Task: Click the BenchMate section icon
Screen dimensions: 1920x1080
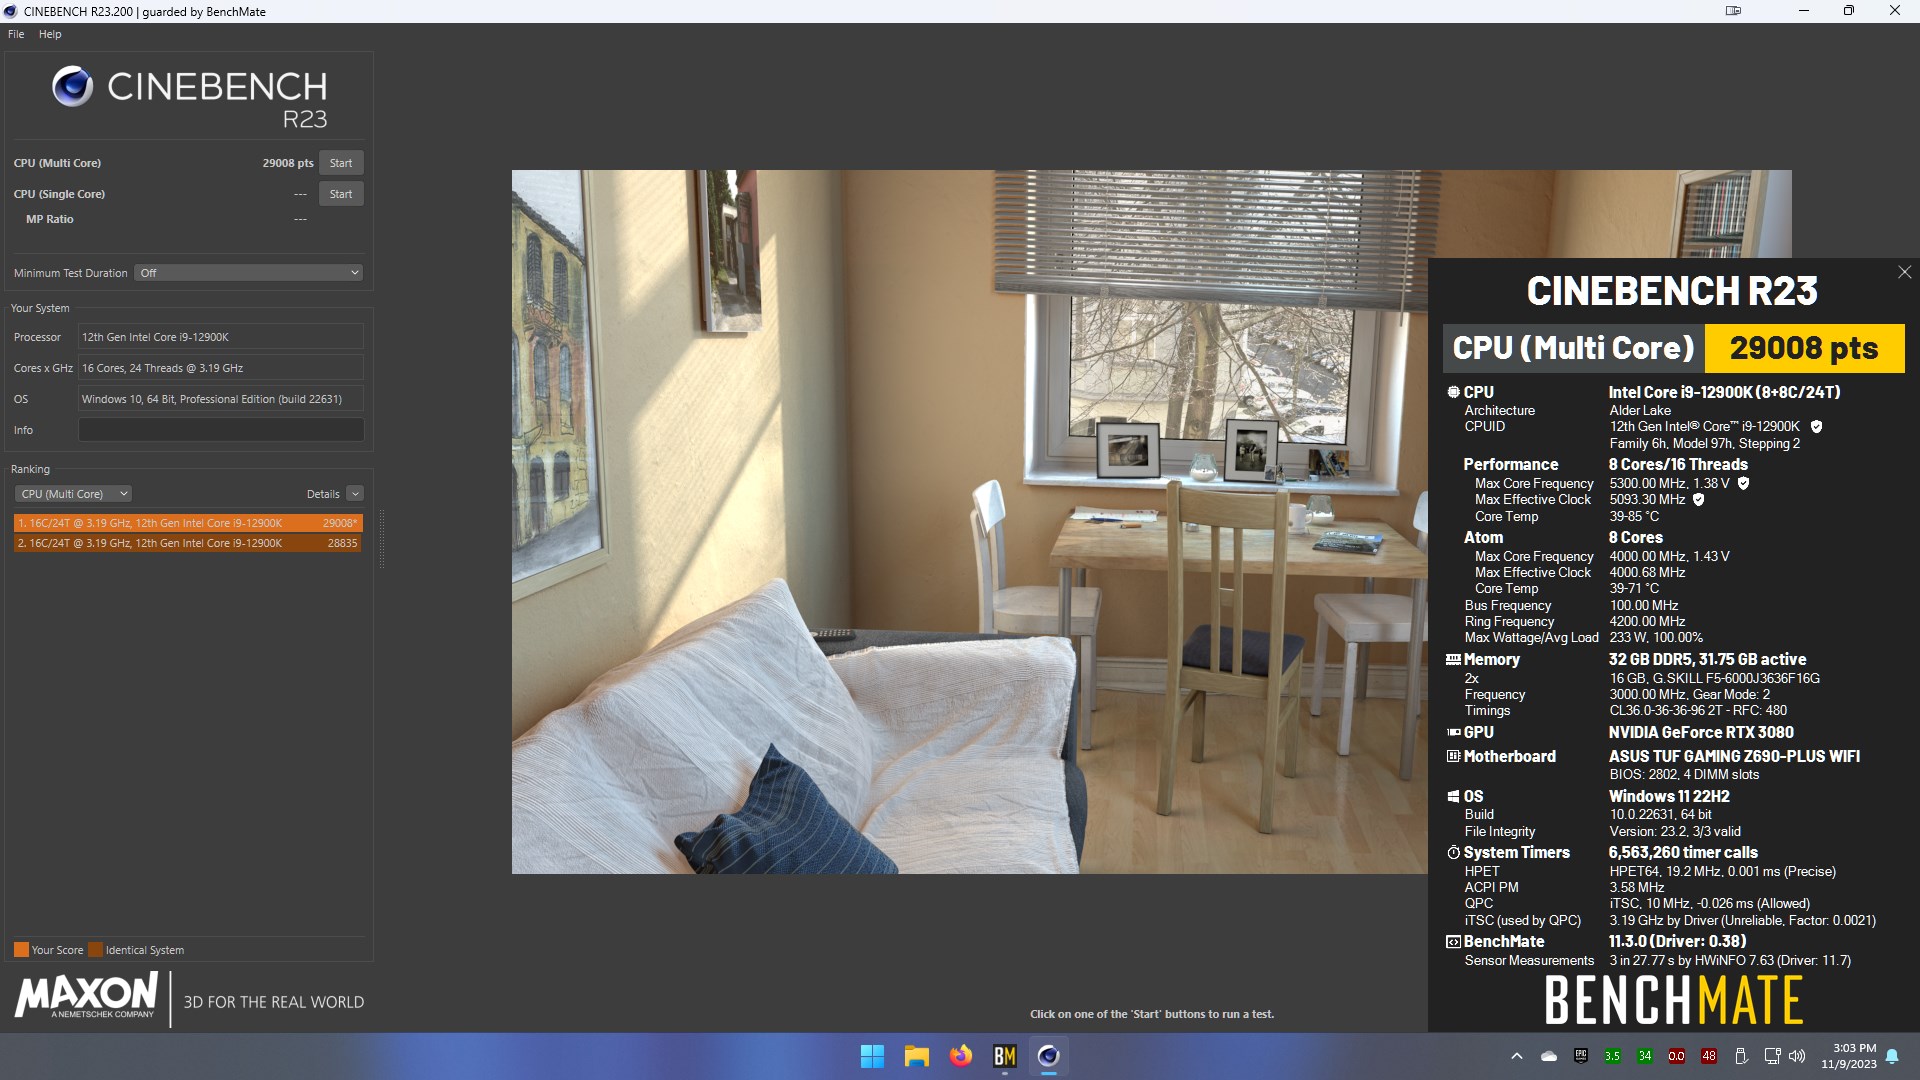Action: (1453, 941)
